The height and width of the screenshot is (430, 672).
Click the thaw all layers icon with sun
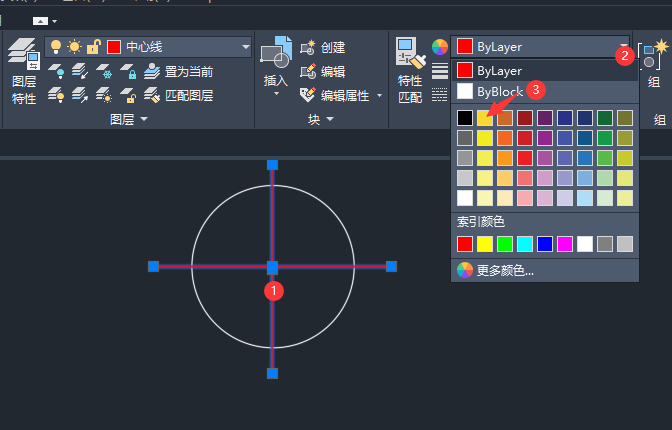click(x=104, y=95)
